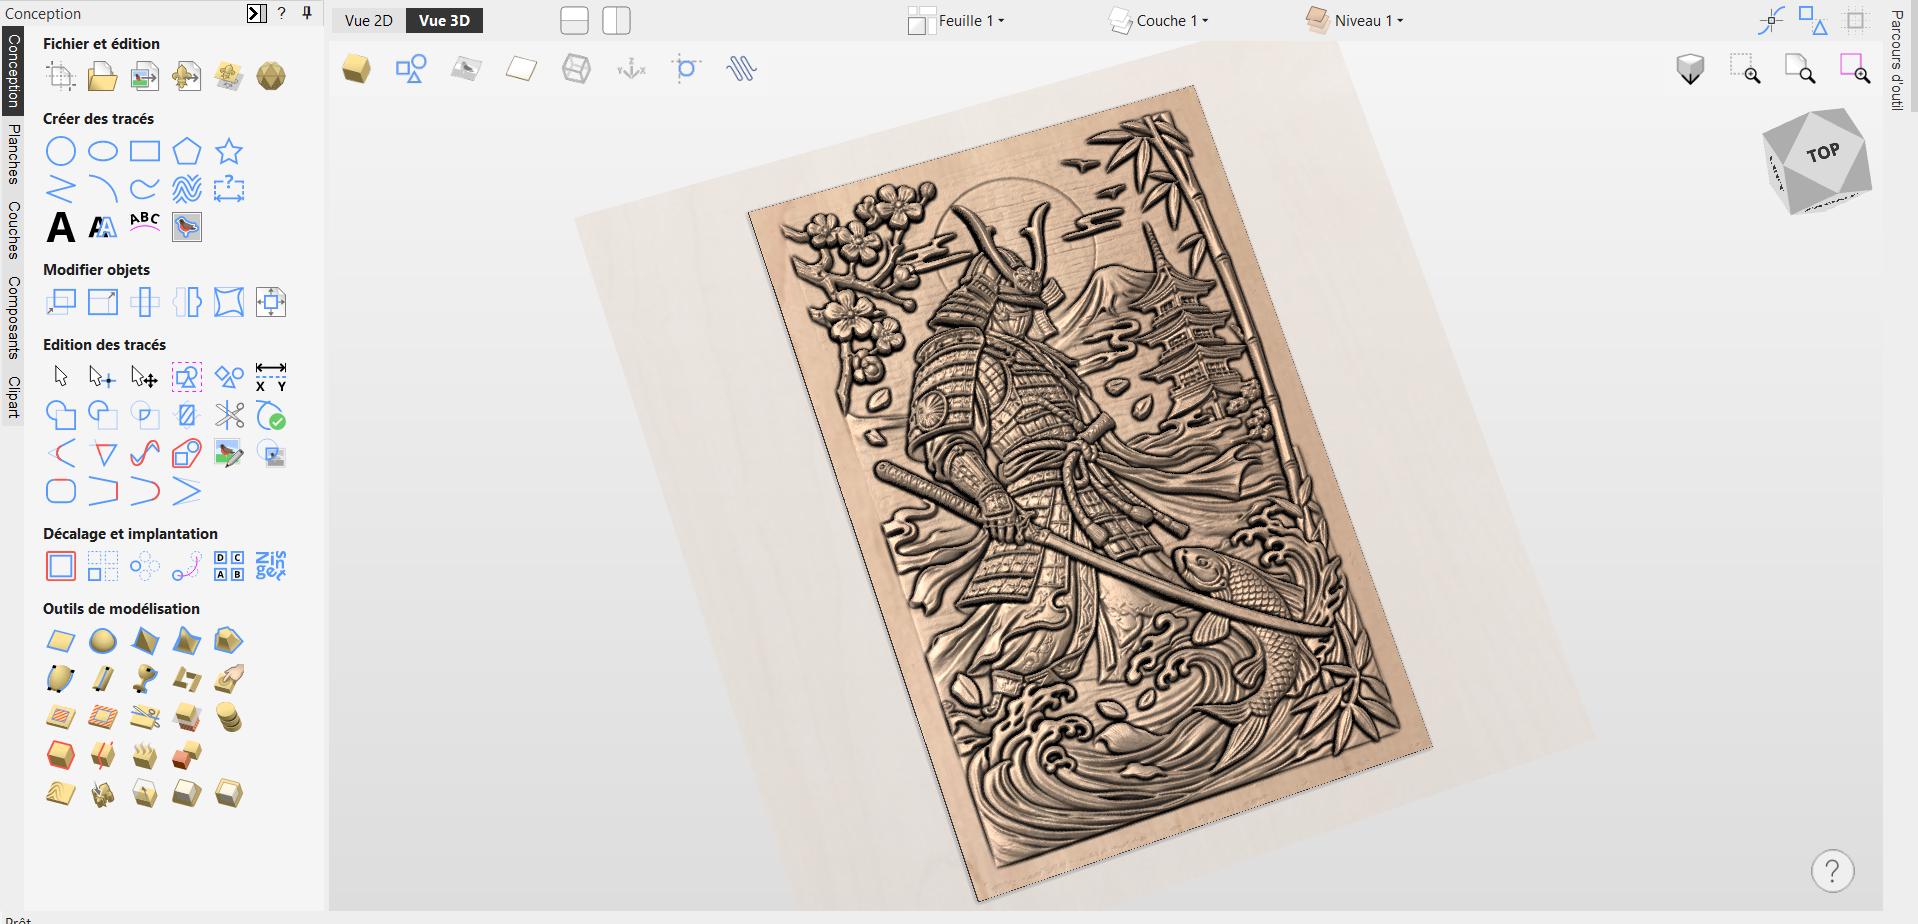Open the measure X Y tool
This screenshot has height=924, width=1918.
point(271,377)
